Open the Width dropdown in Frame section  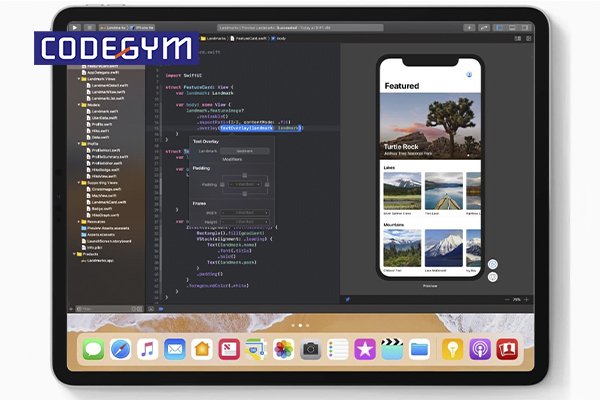pyautogui.click(x=243, y=213)
